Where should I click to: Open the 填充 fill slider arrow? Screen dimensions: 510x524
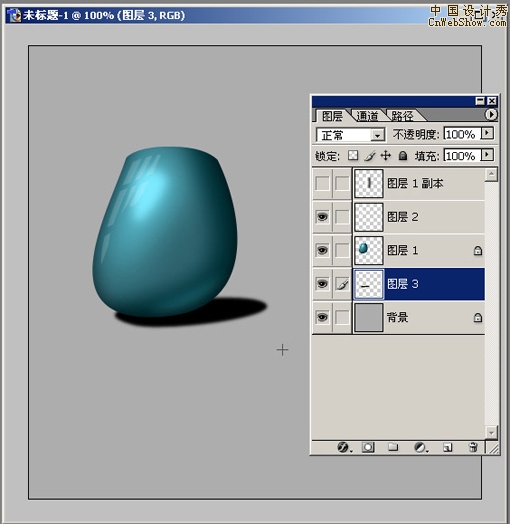[x=487, y=155]
